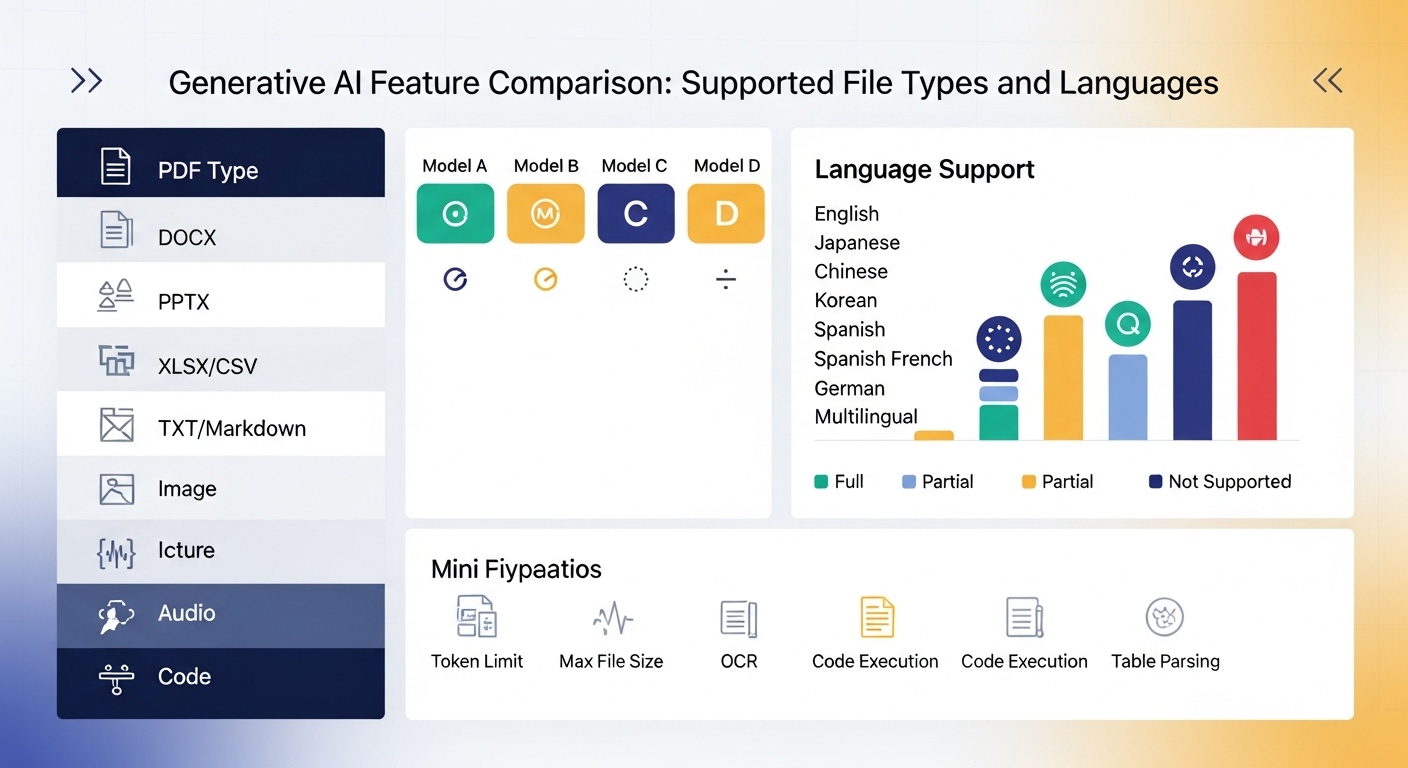
Task: Toggle the status circle under Model A
Action: (455, 280)
